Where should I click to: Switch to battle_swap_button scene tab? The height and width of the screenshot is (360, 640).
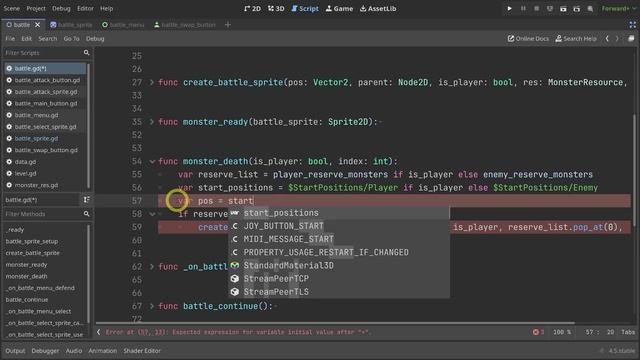coord(184,25)
